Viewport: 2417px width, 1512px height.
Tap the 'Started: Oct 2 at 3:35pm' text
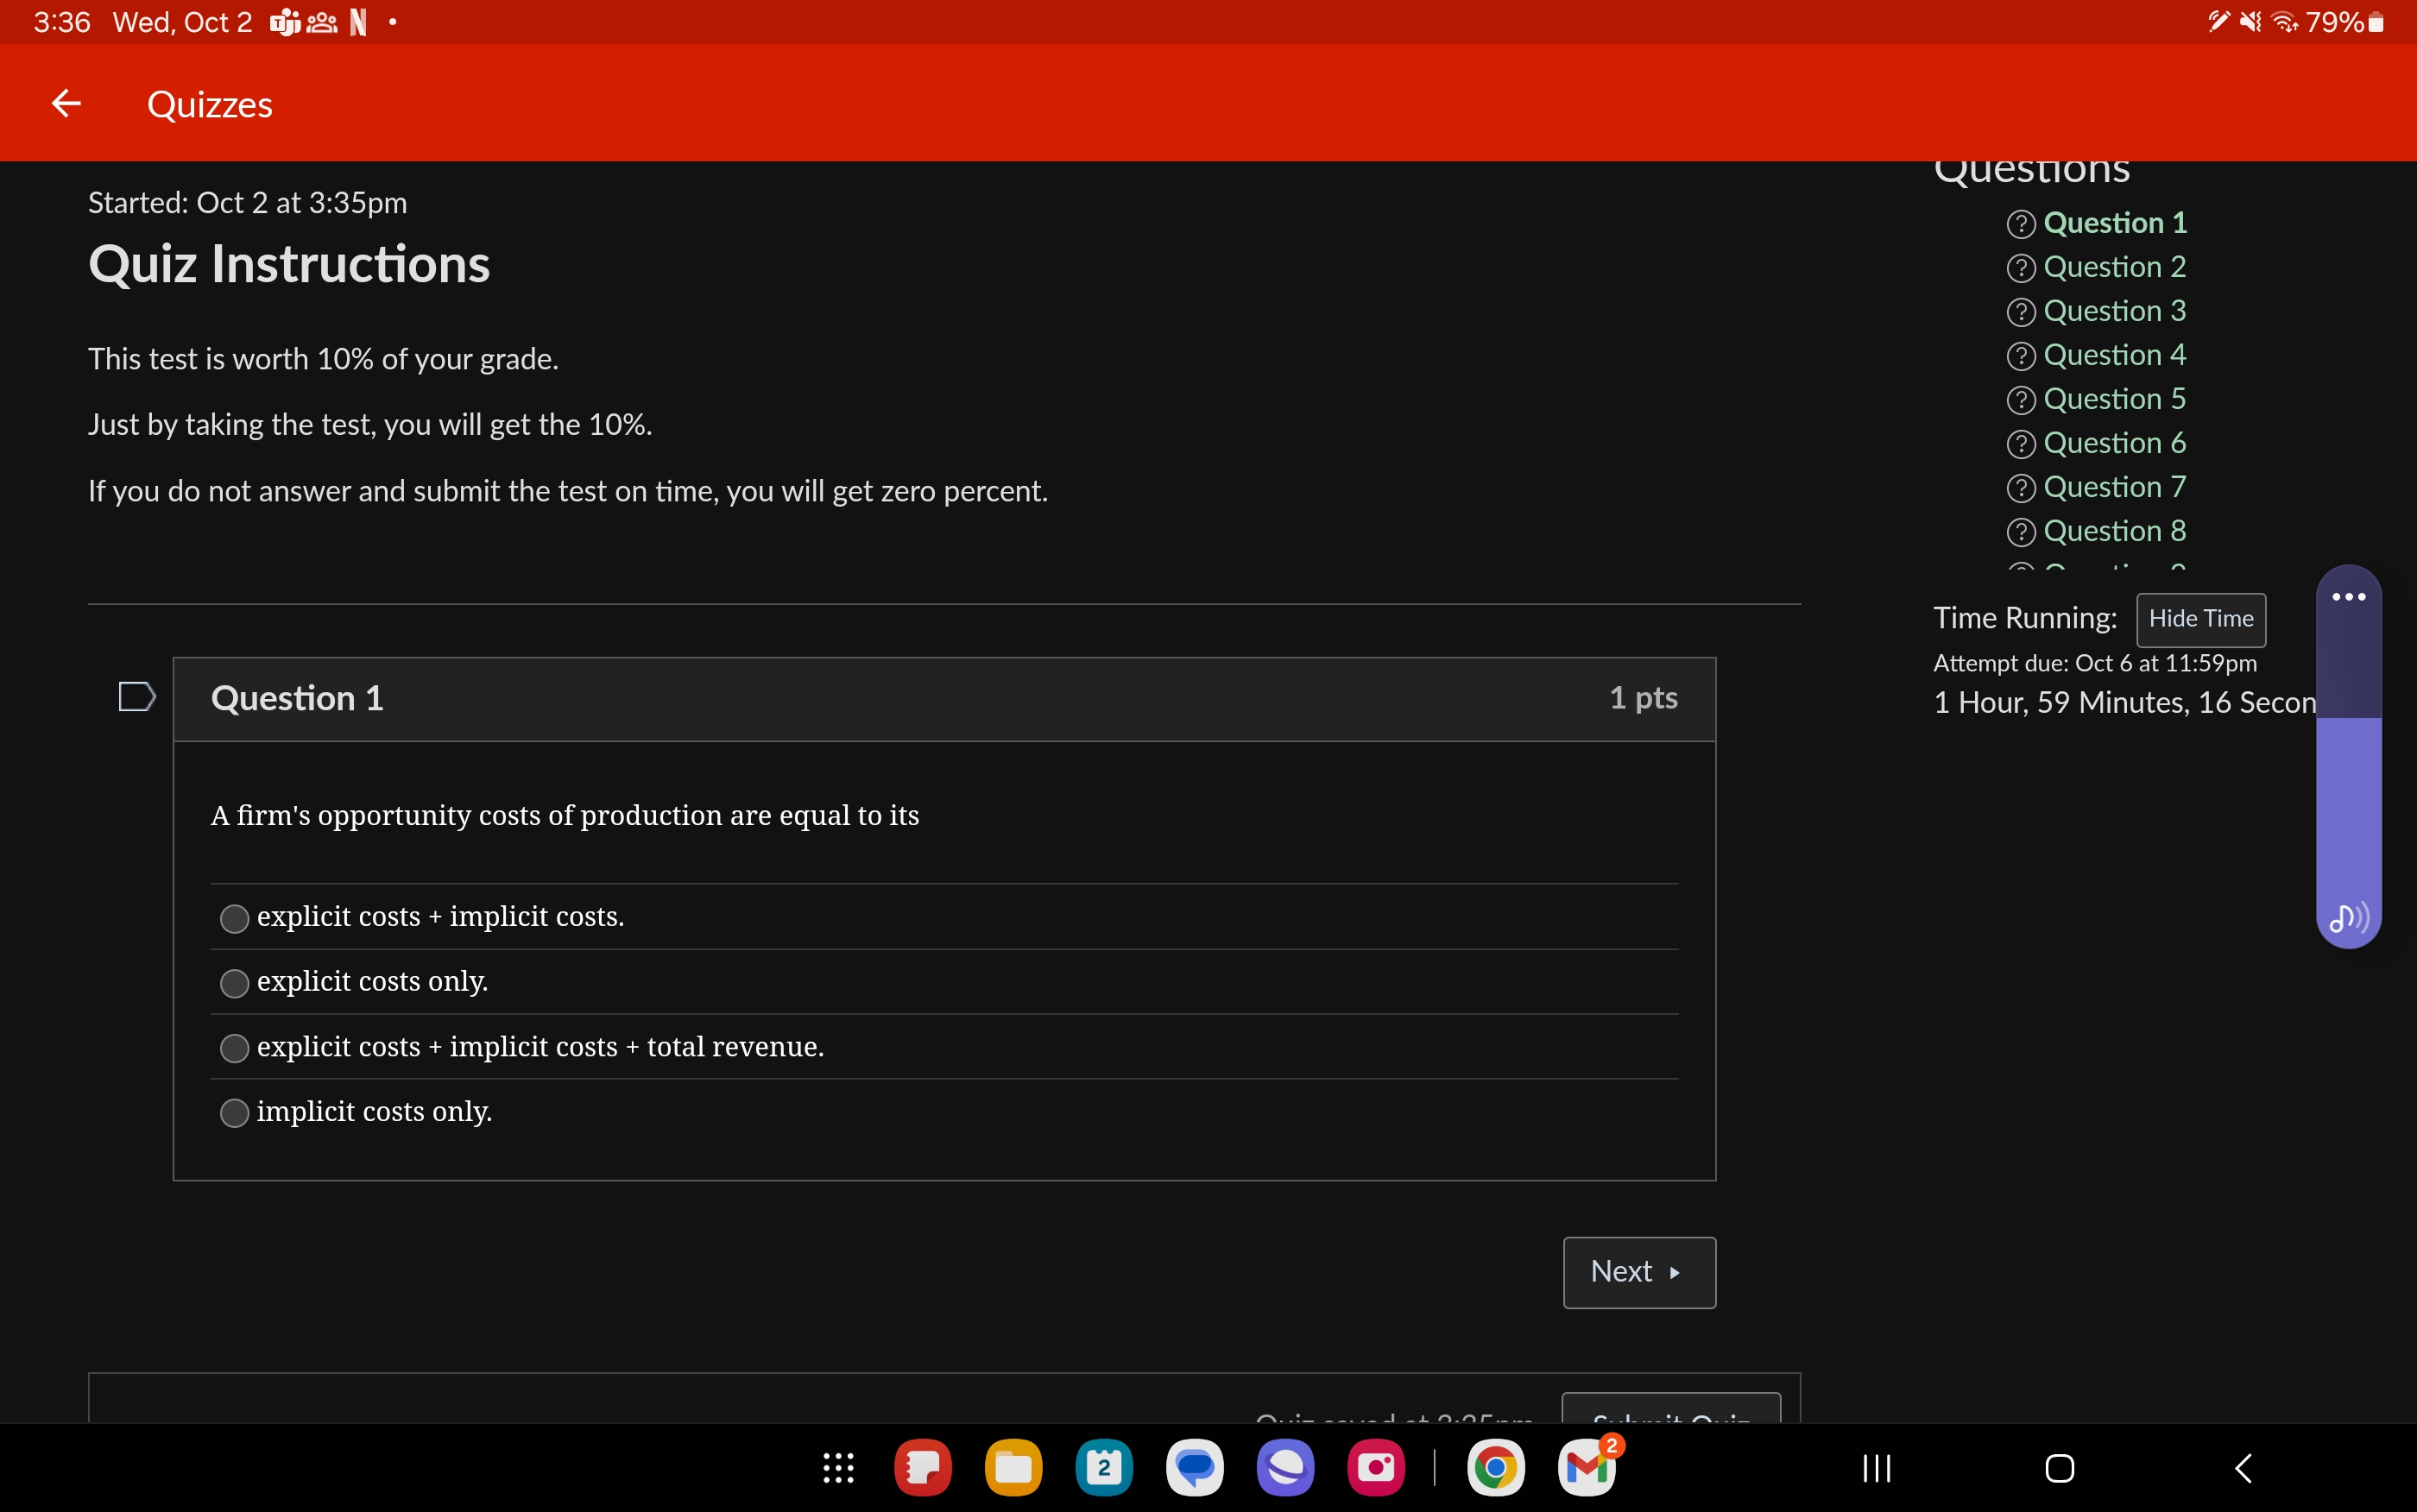(247, 203)
